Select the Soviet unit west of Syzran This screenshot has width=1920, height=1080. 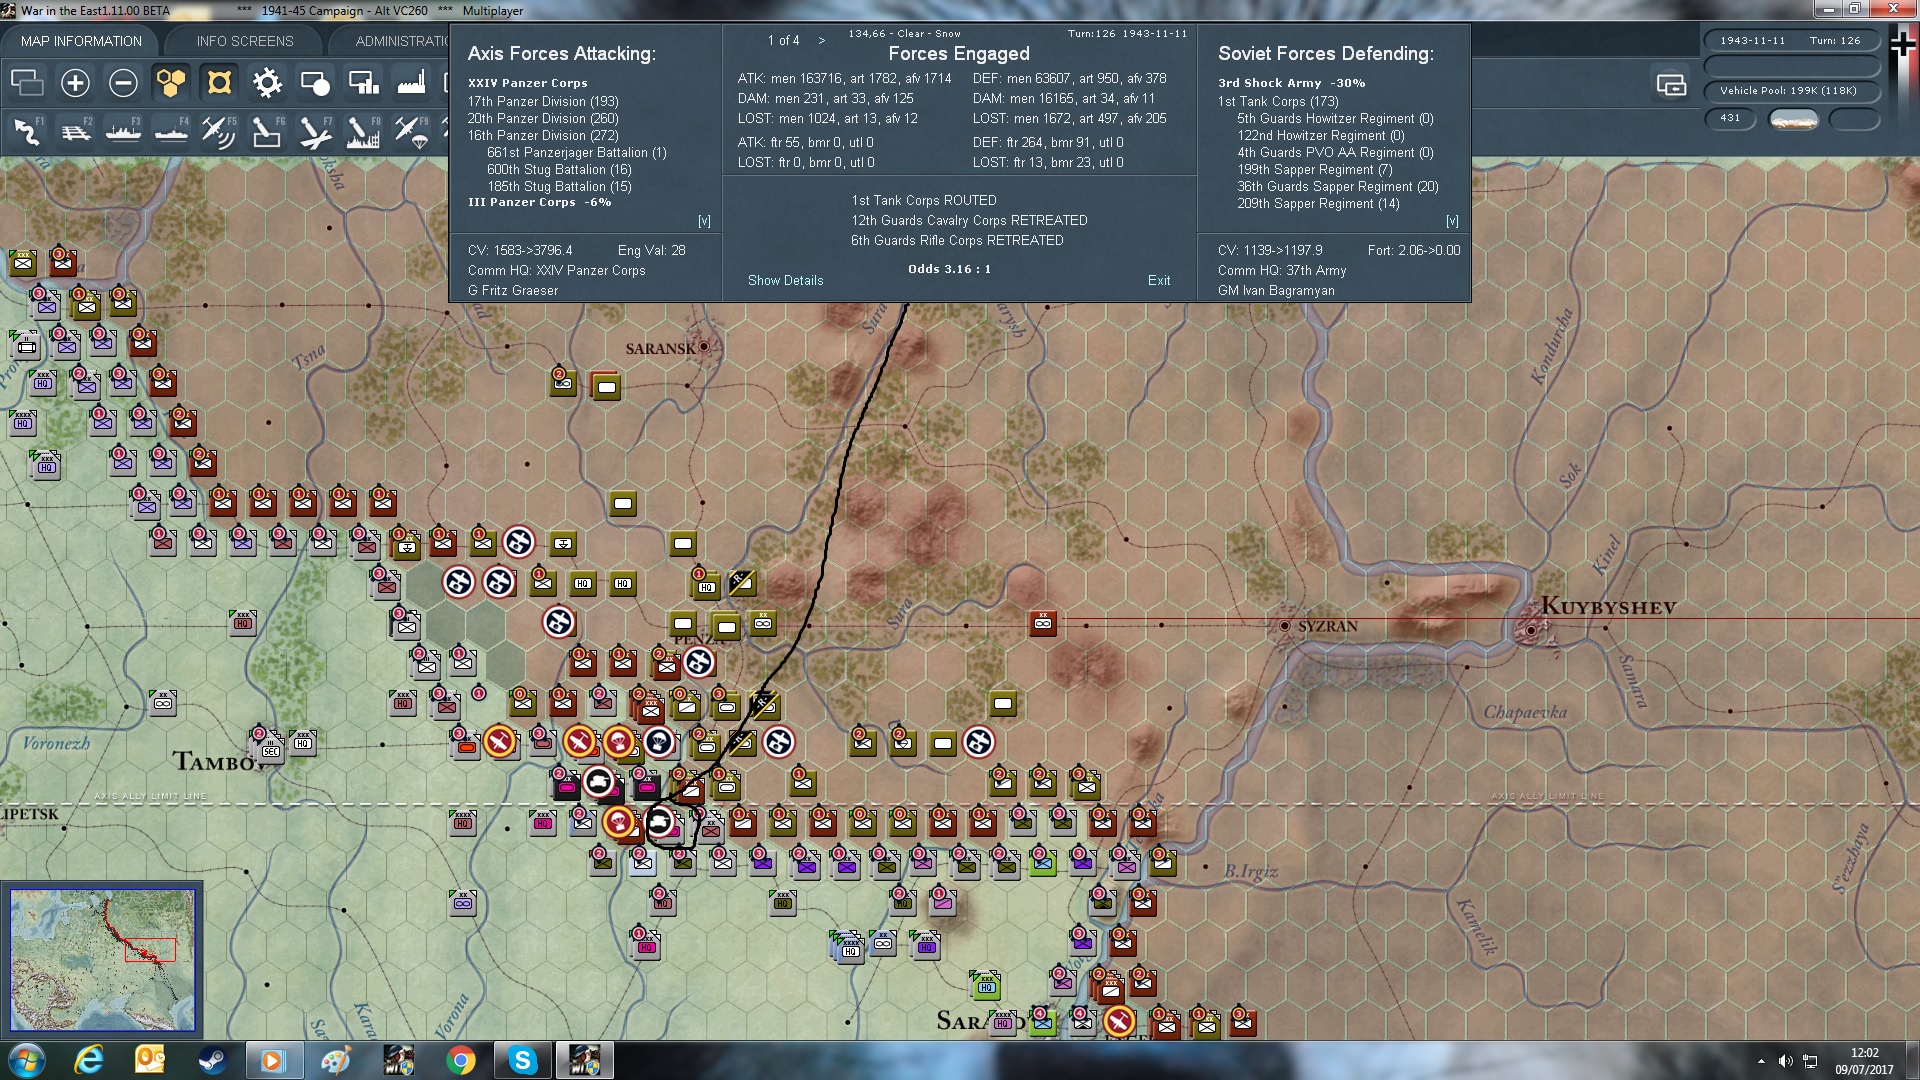(1043, 623)
